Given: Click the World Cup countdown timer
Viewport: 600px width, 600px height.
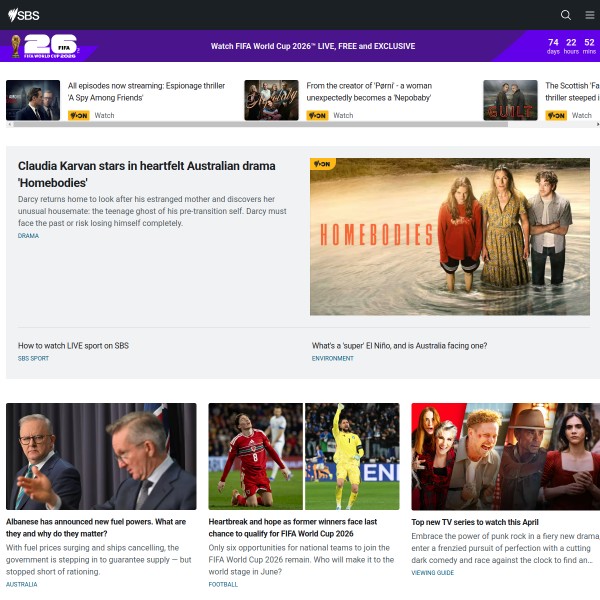Looking at the screenshot, I should point(570,46).
